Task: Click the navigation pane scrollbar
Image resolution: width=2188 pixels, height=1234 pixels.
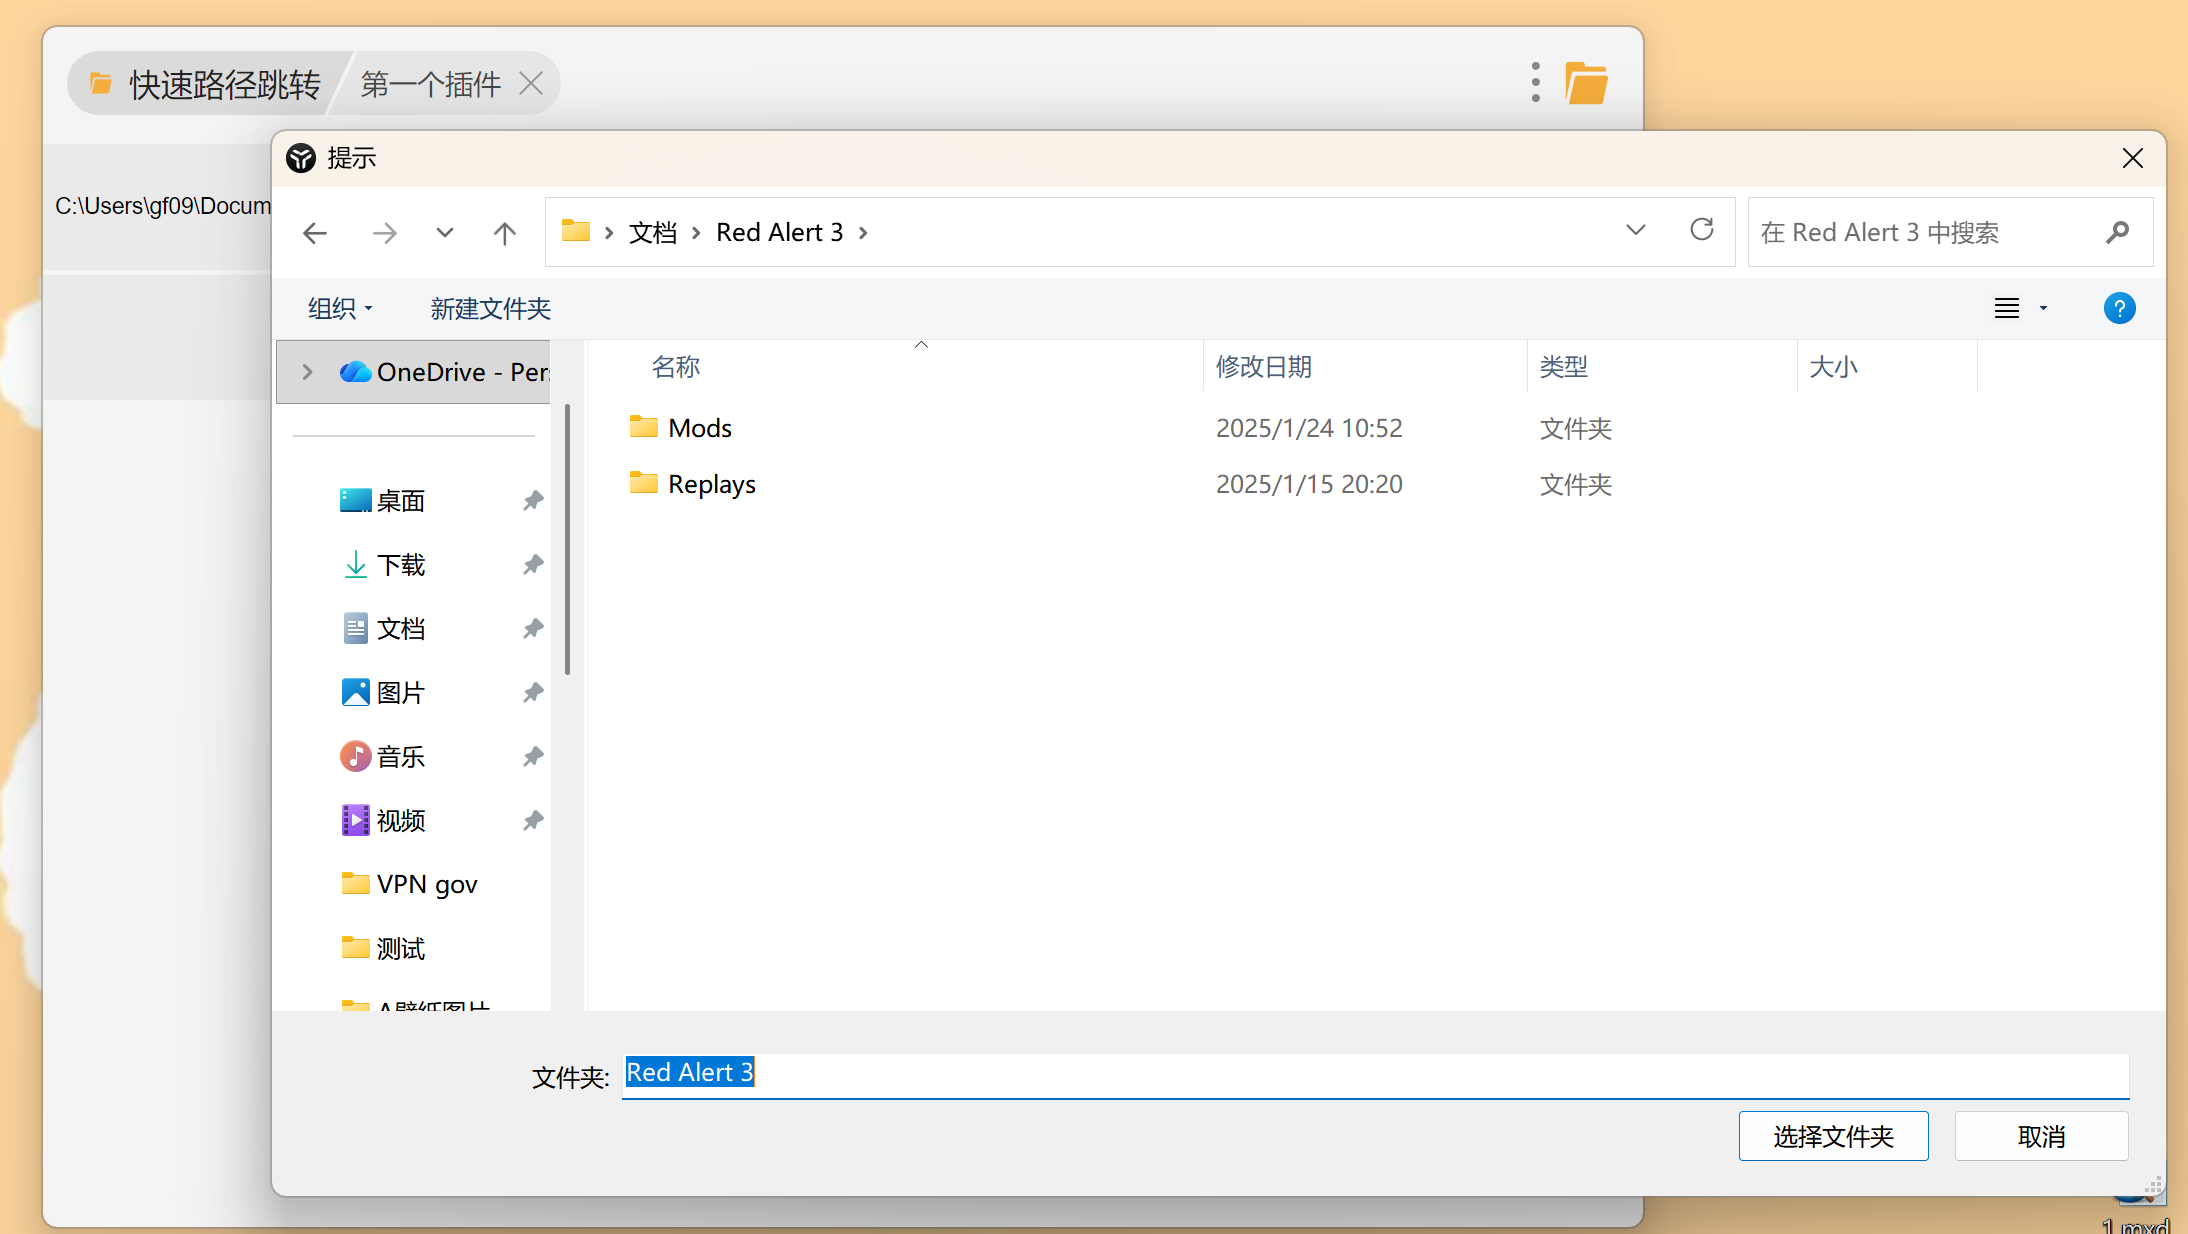Action: [x=567, y=540]
